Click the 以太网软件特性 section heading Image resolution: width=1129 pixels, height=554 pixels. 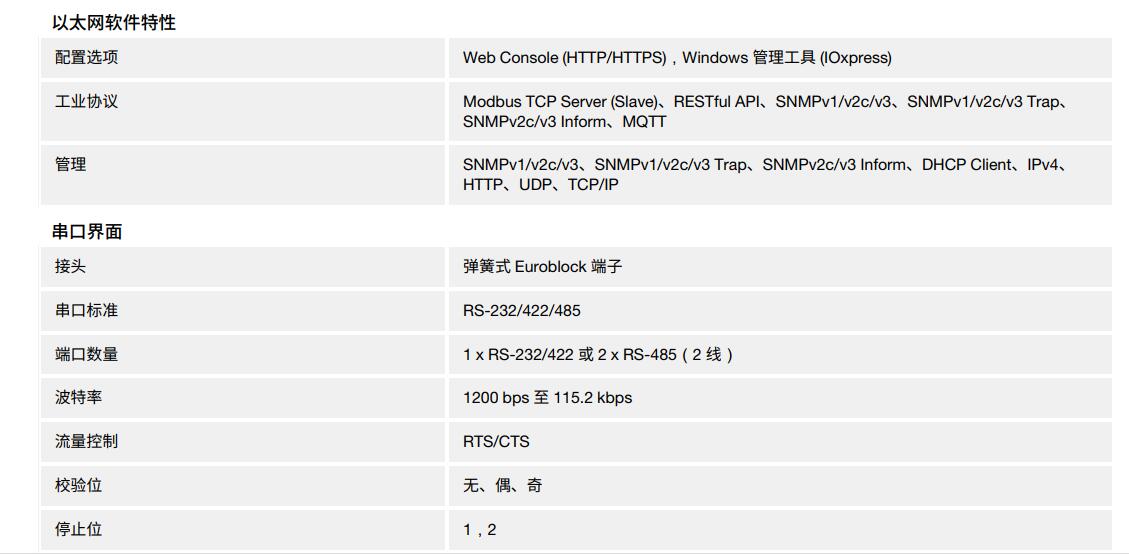(x=114, y=22)
